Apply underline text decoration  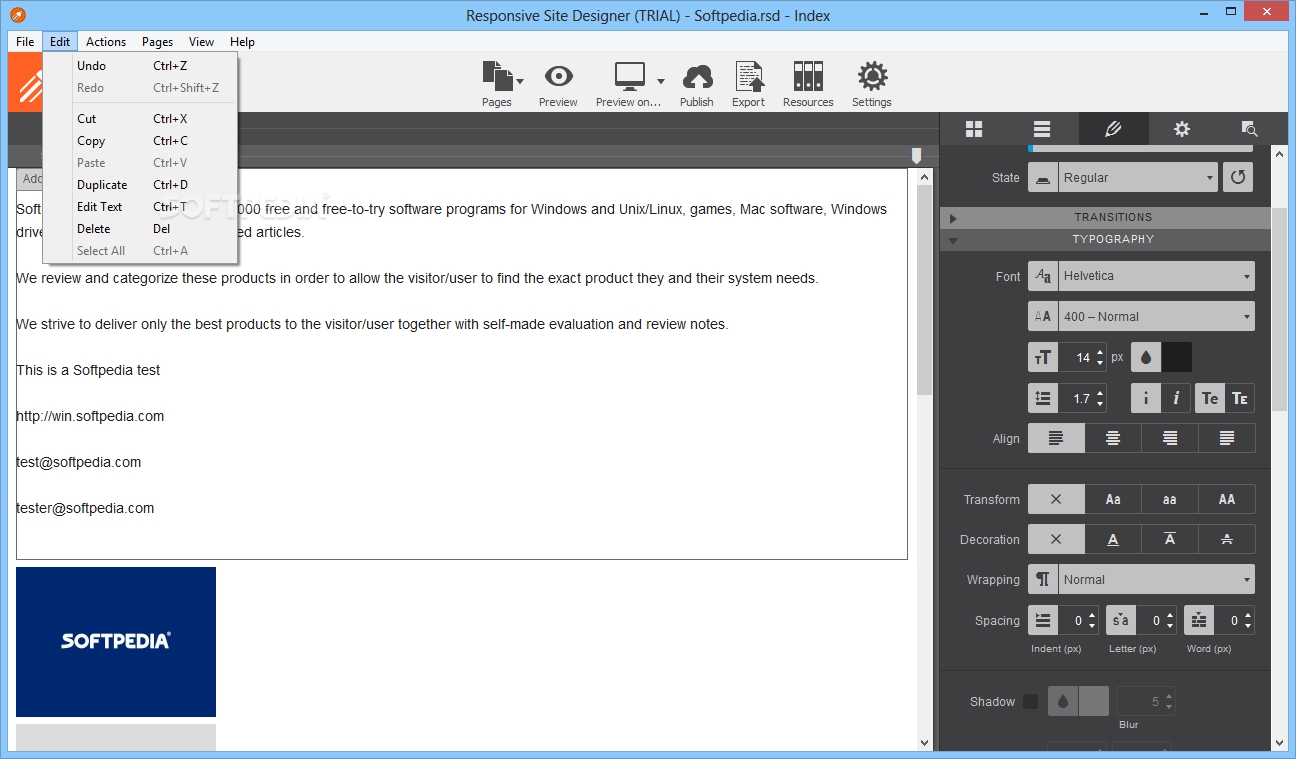(x=1113, y=539)
